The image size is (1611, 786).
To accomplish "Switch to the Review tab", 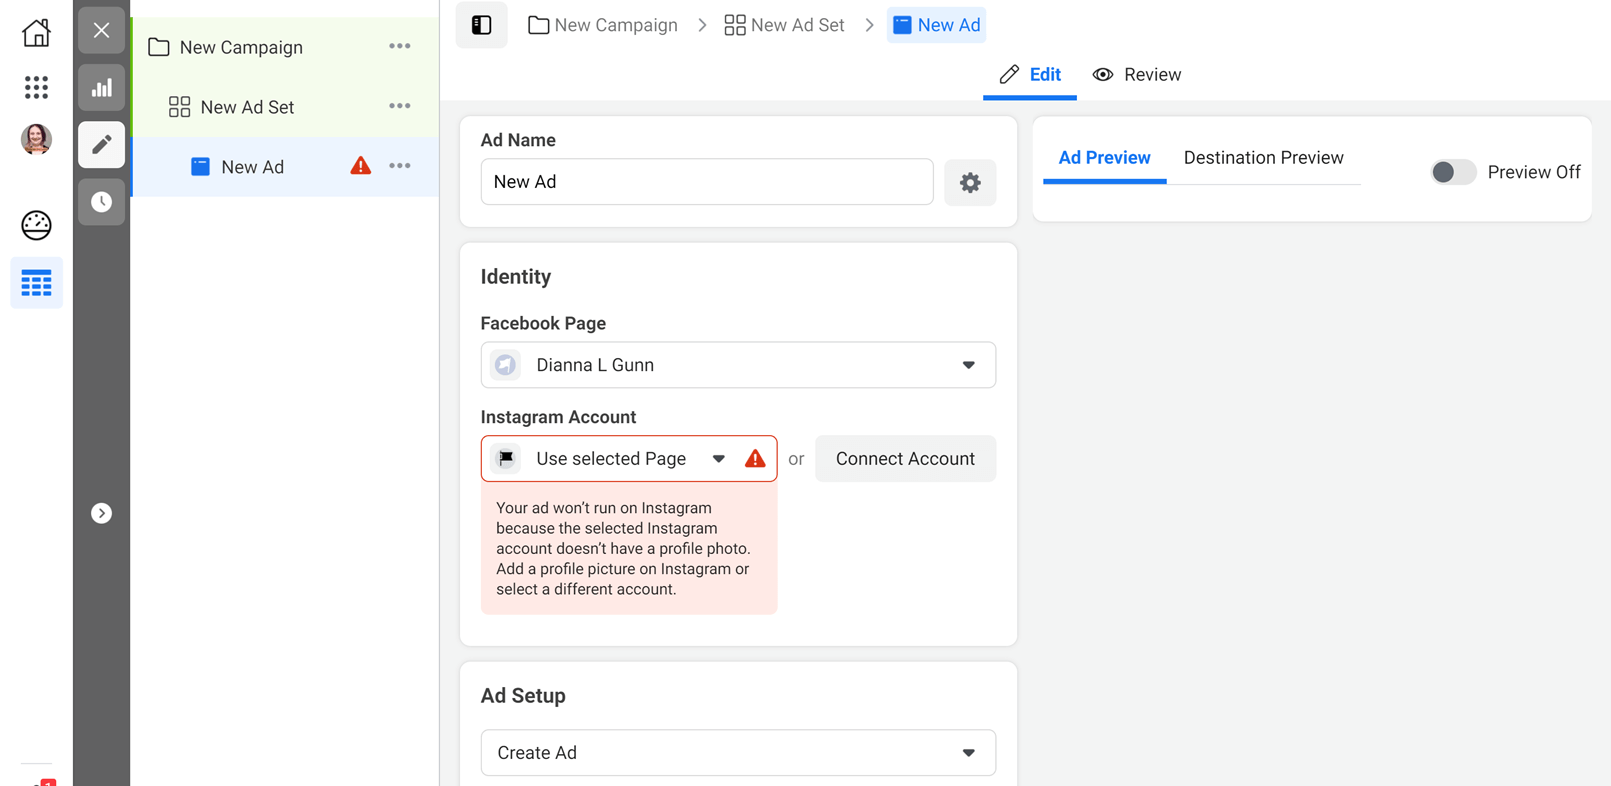I will point(1137,75).
